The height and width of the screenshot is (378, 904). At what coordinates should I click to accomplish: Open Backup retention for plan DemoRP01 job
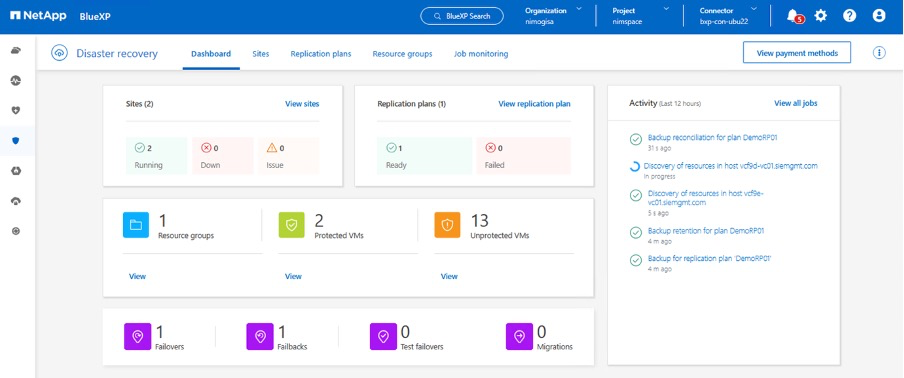click(x=706, y=230)
